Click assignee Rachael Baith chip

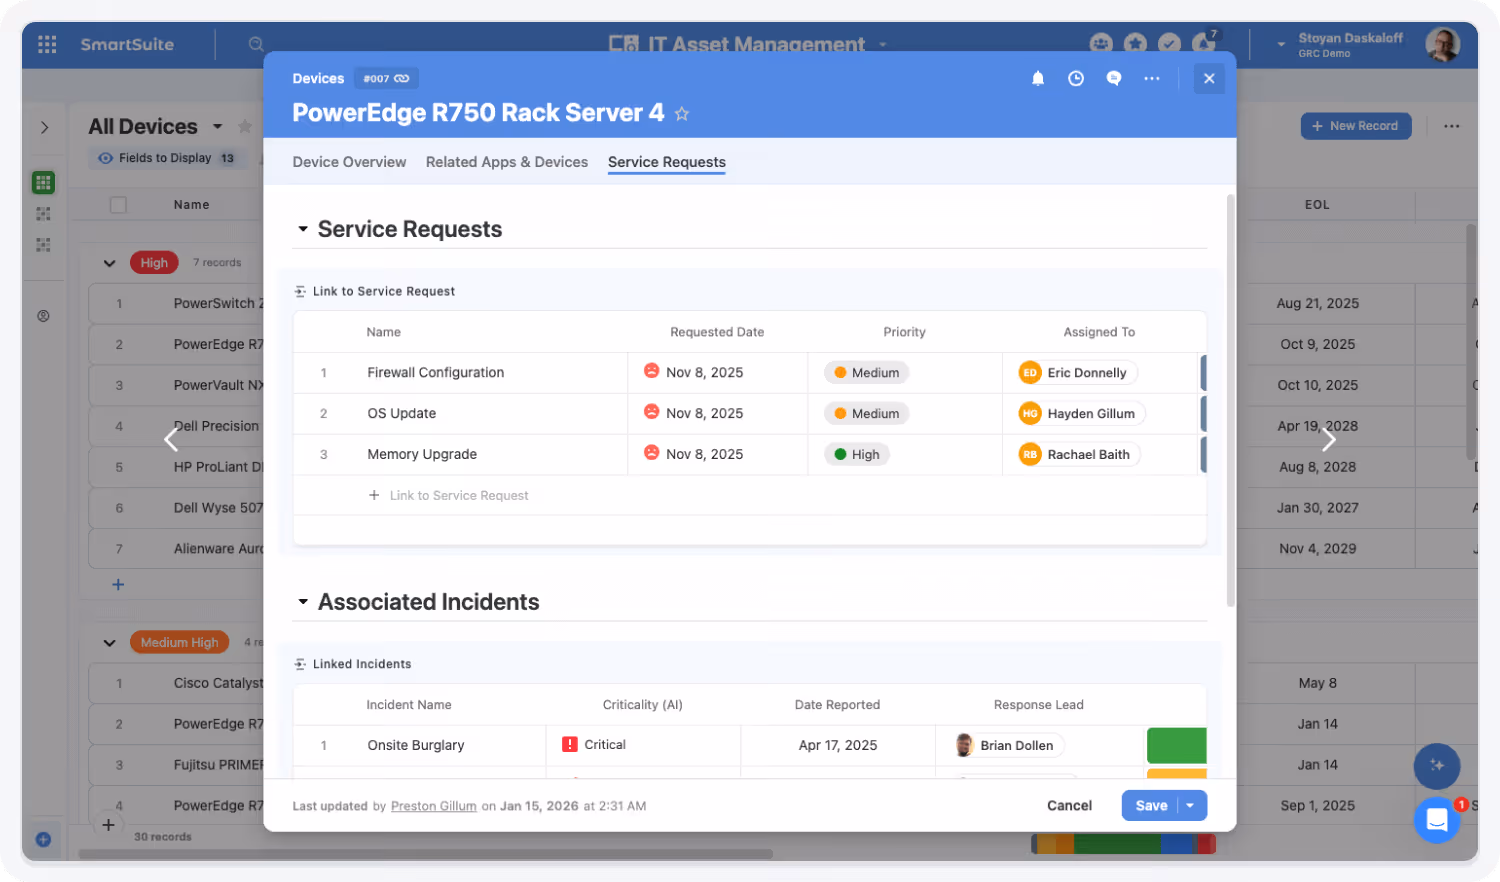[x=1078, y=455]
